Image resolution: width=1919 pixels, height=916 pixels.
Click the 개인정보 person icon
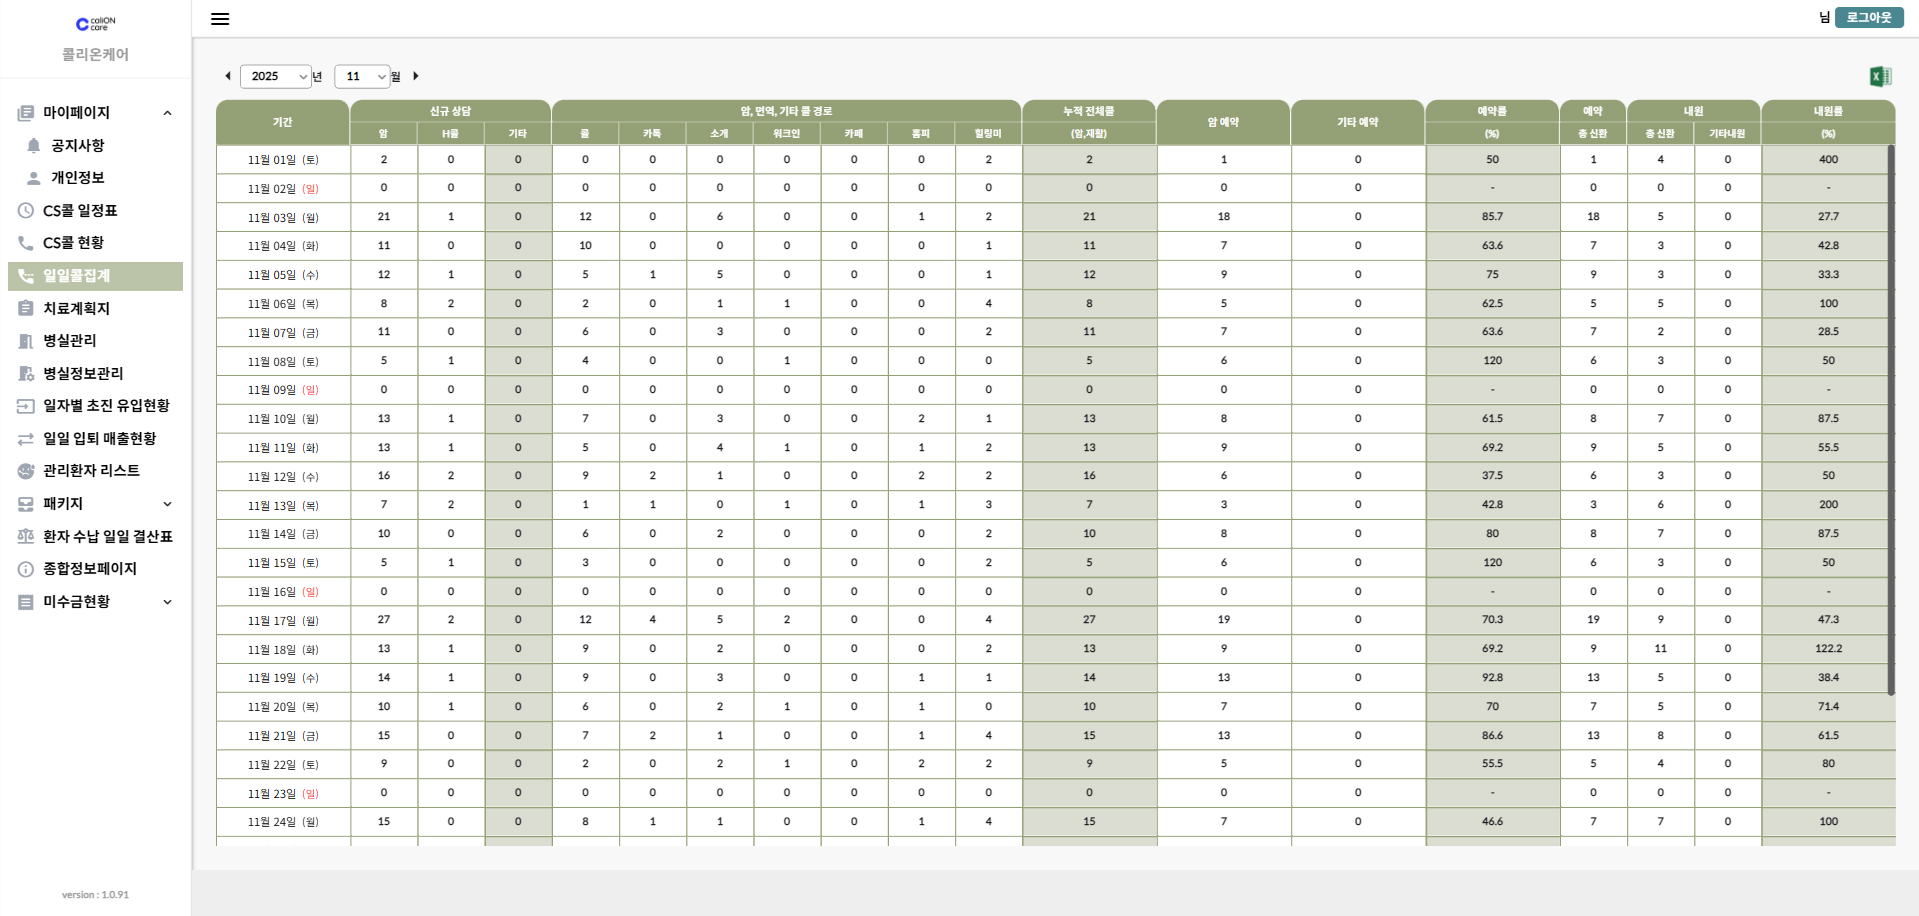coord(34,178)
